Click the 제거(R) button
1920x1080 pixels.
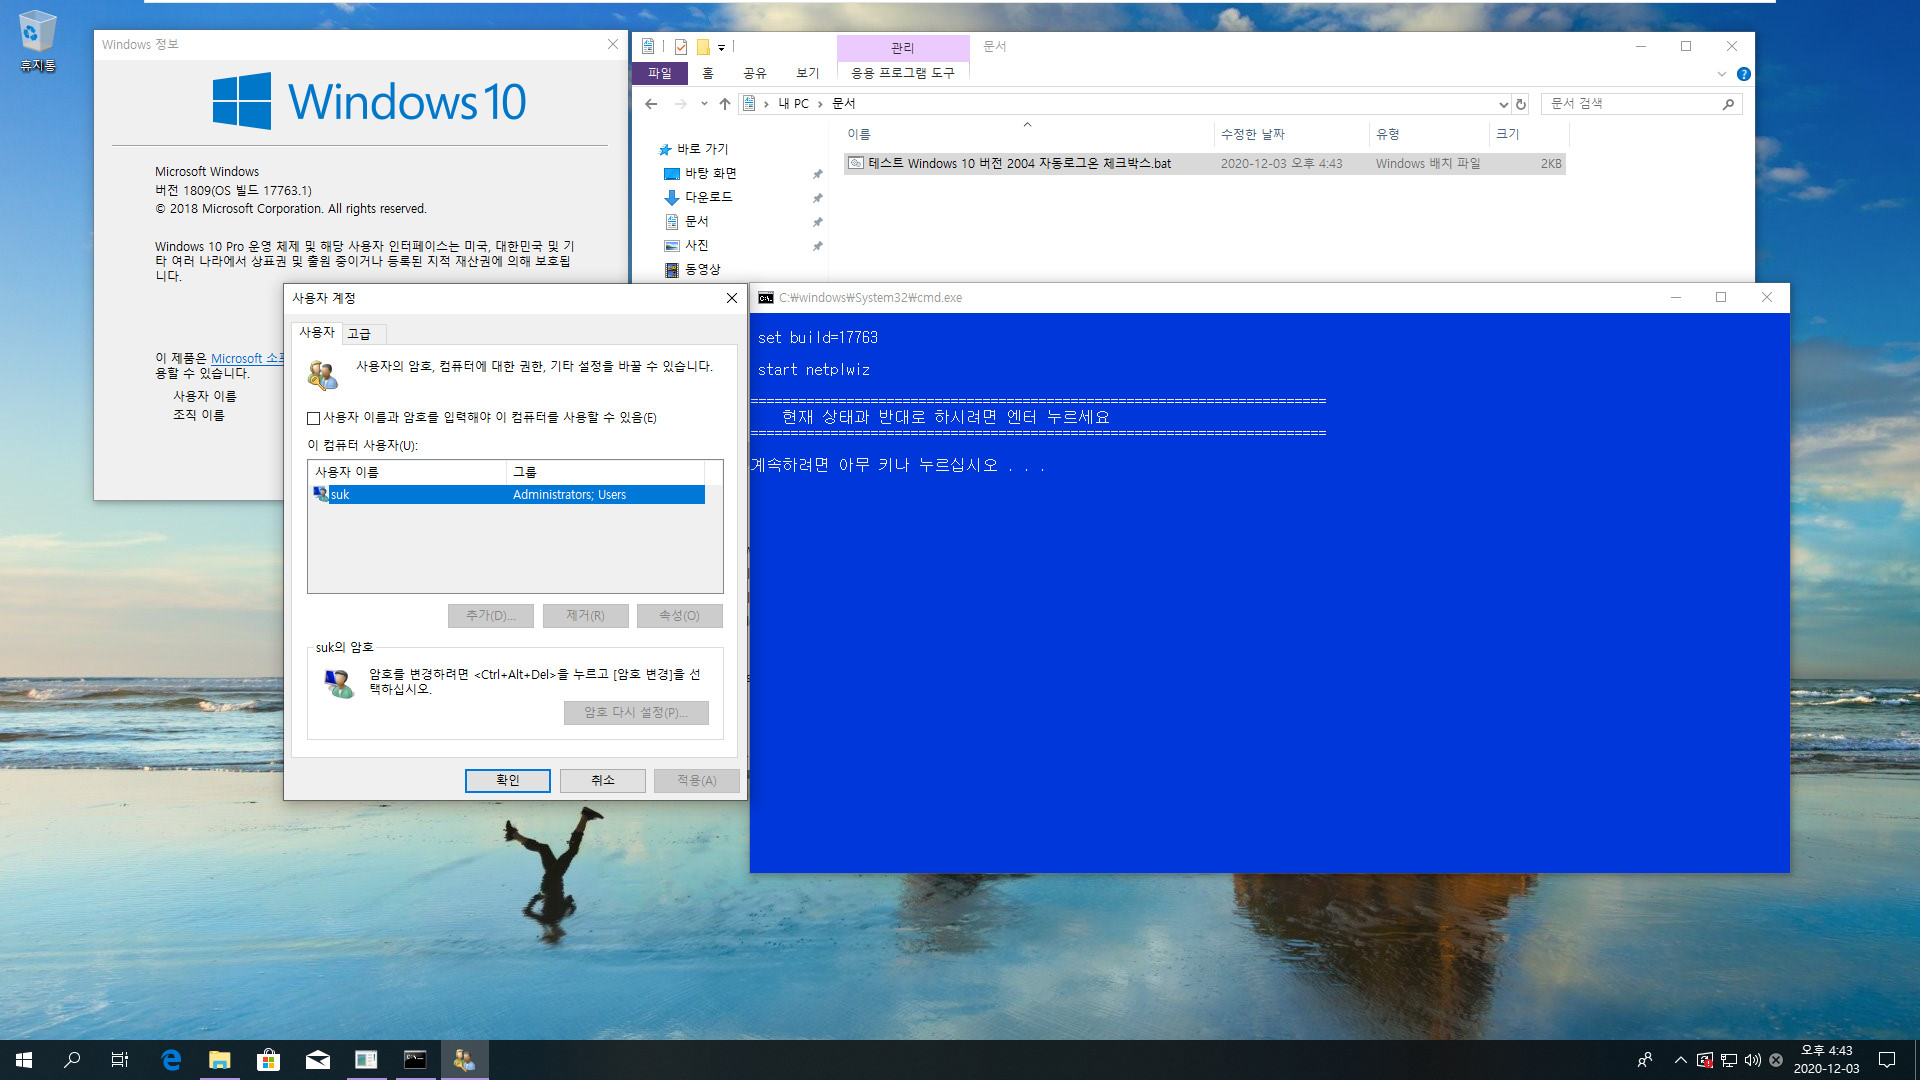586,616
